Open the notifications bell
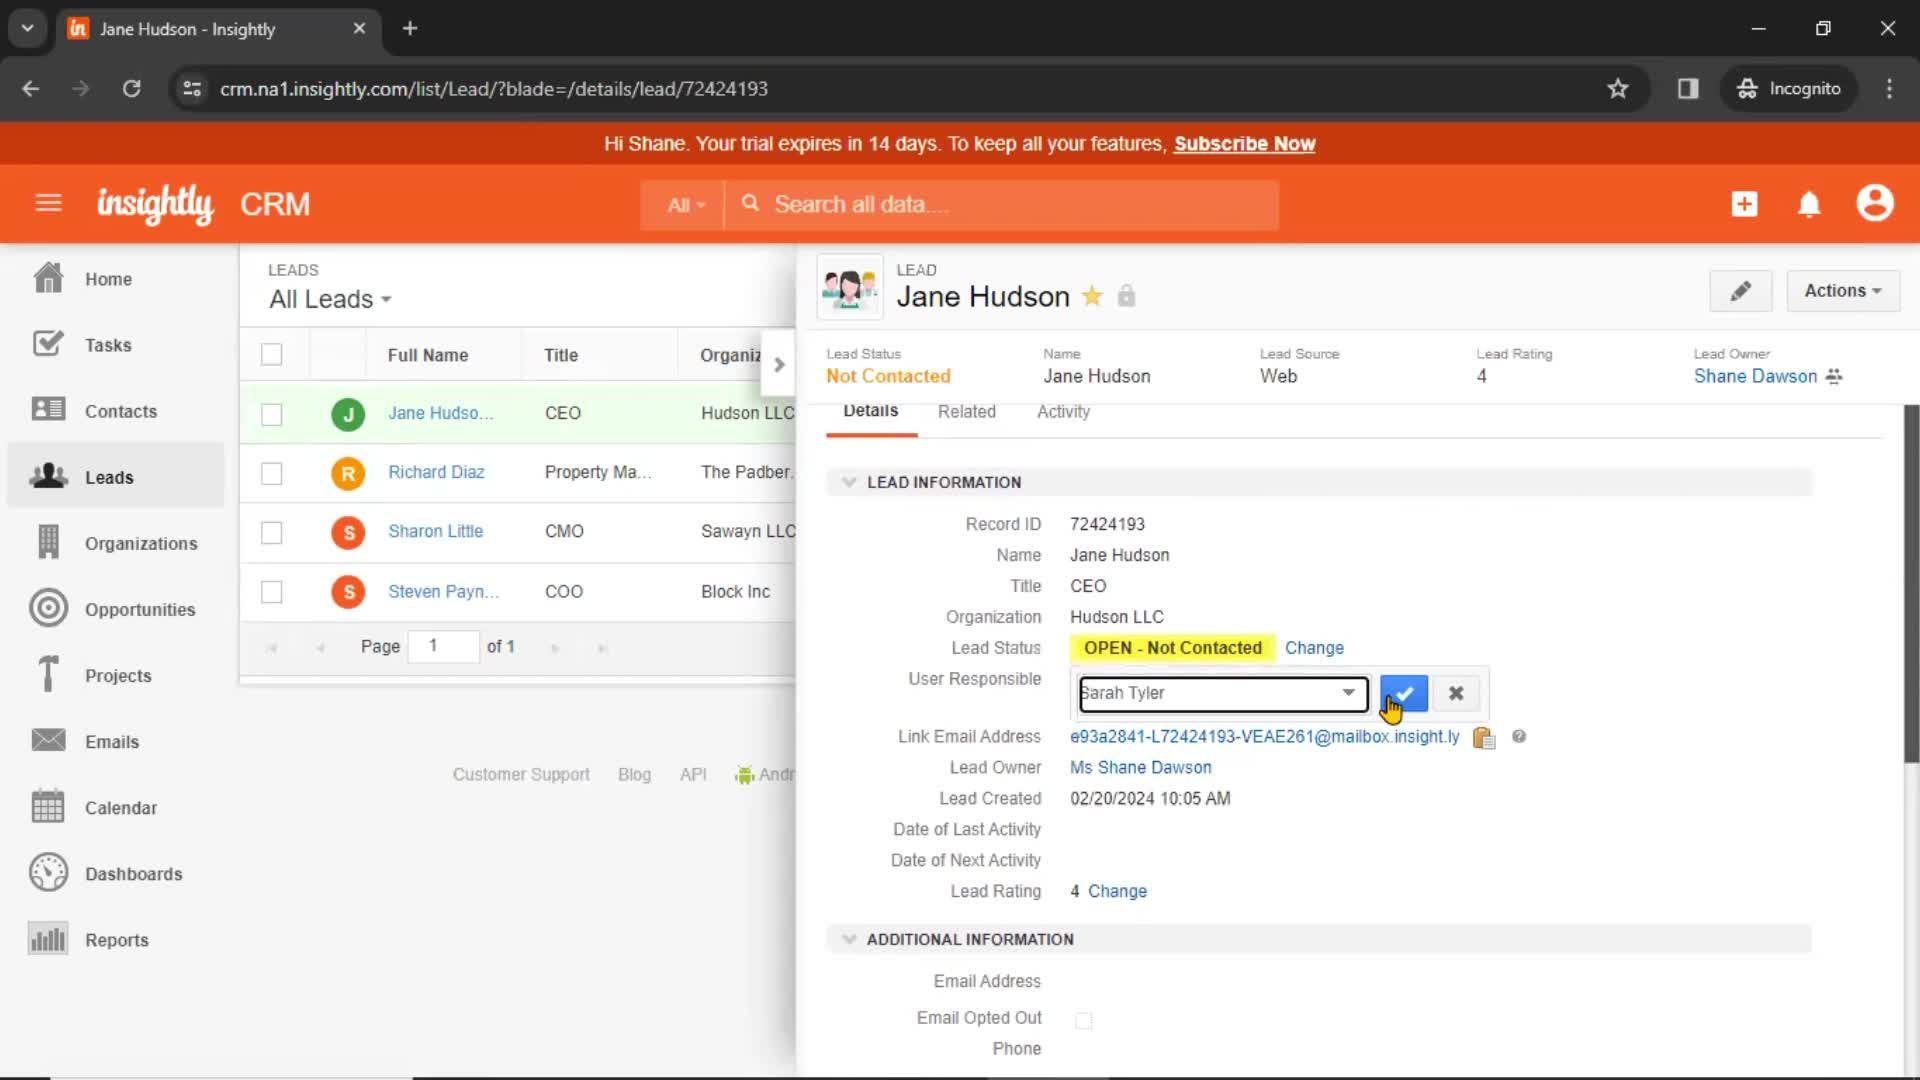1920x1080 pixels. [1809, 204]
